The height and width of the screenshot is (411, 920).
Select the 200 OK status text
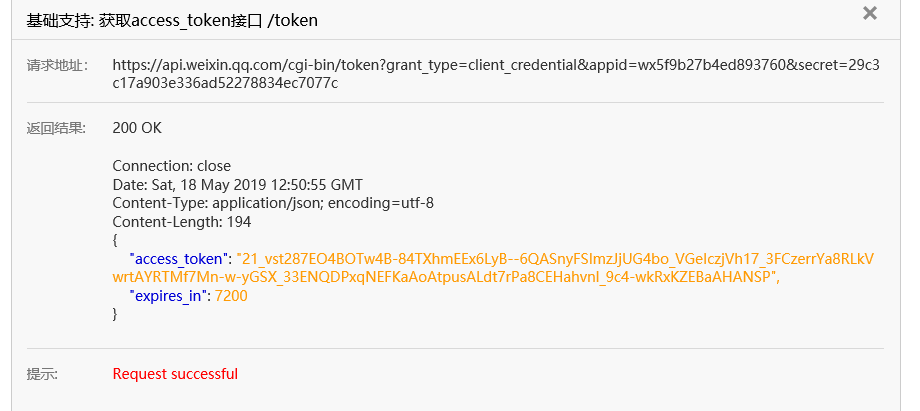click(x=137, y=128)
